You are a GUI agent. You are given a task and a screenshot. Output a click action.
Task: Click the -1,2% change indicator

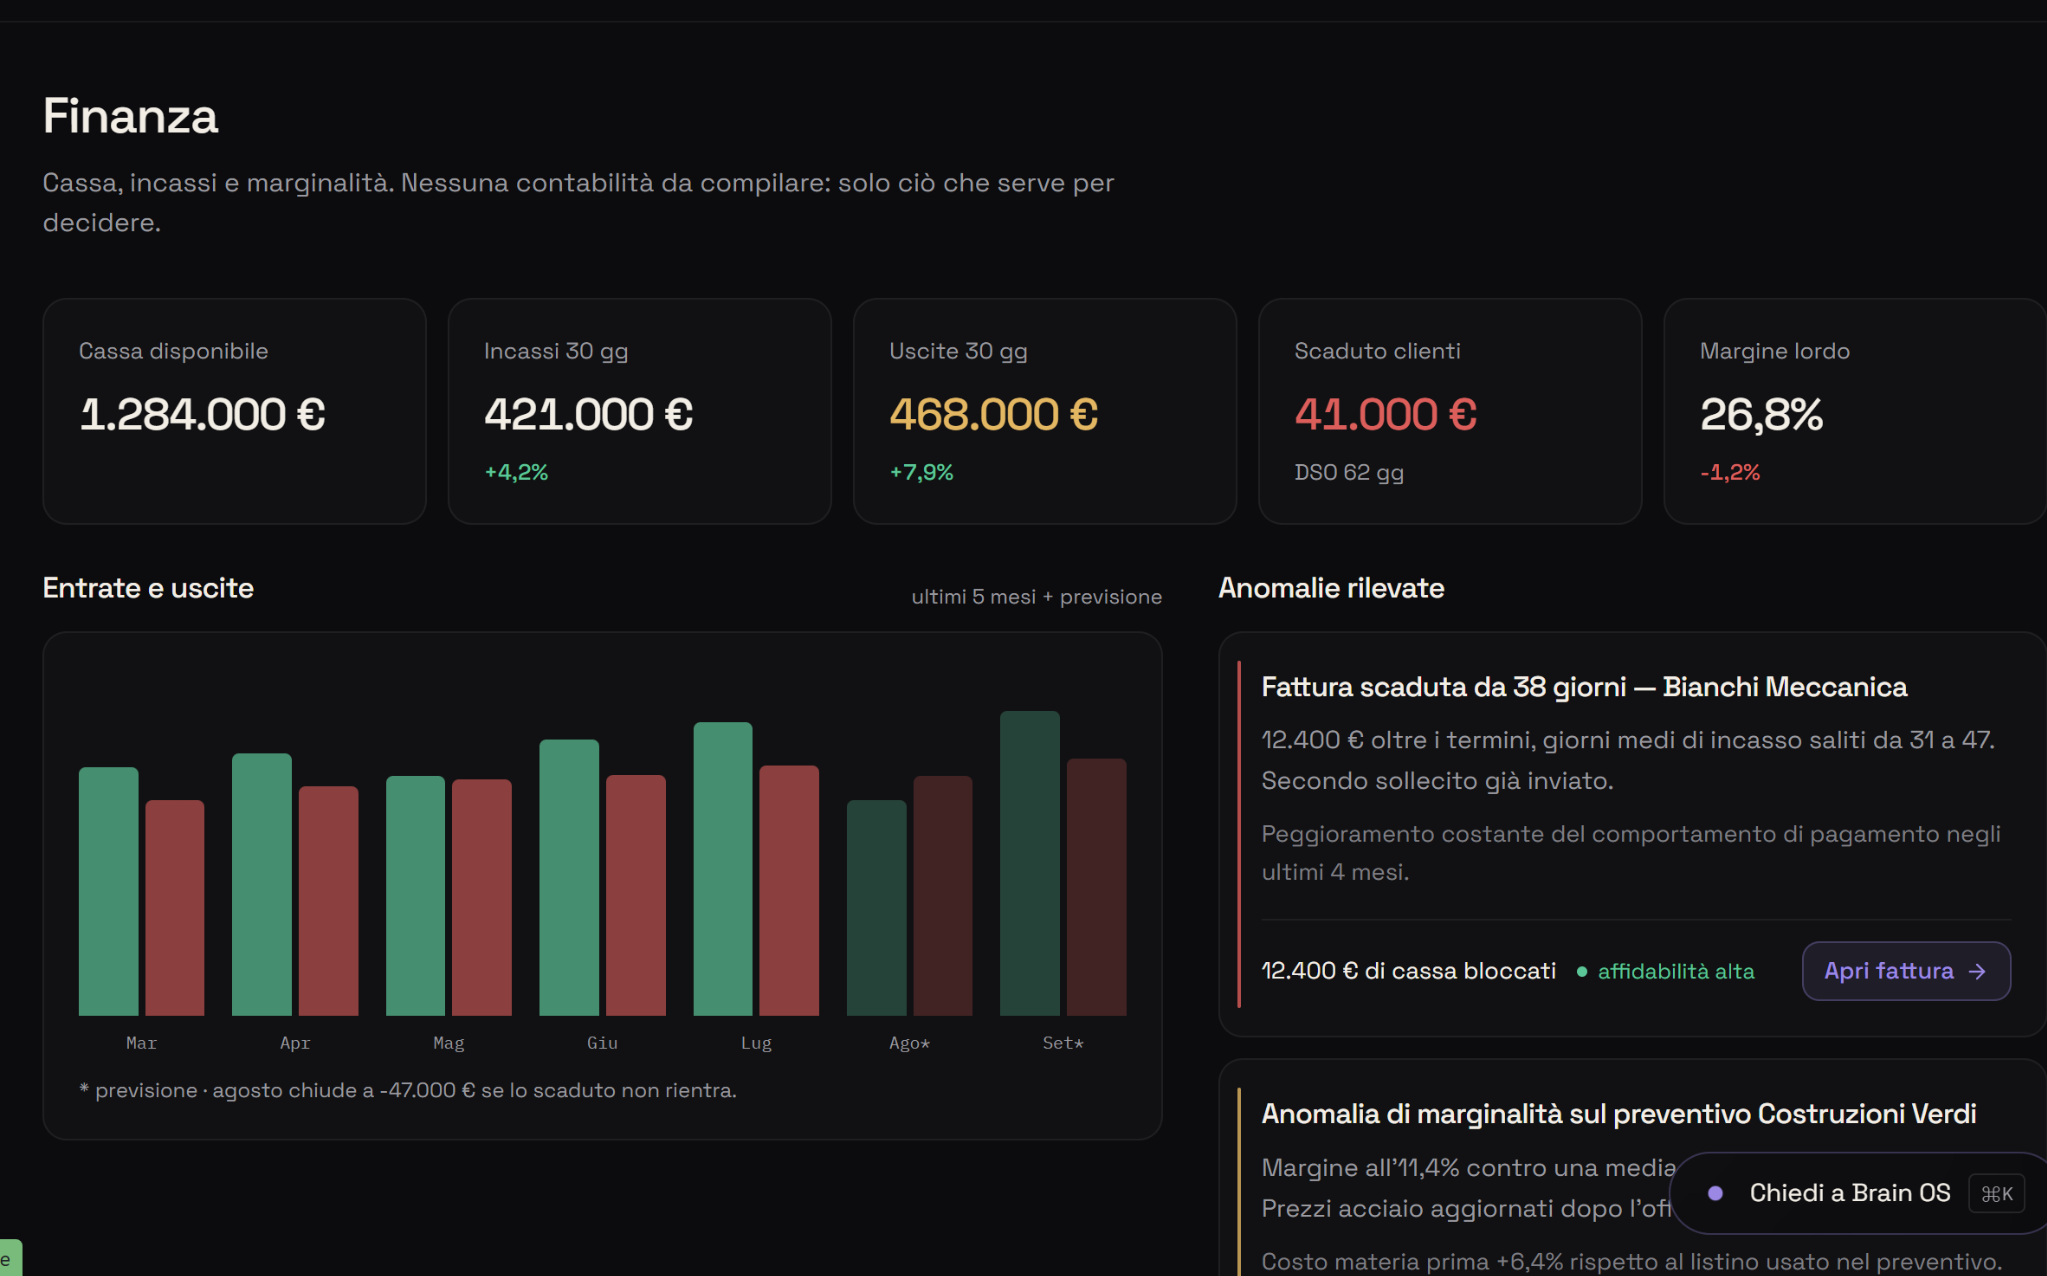click(x=1730, y=472)
